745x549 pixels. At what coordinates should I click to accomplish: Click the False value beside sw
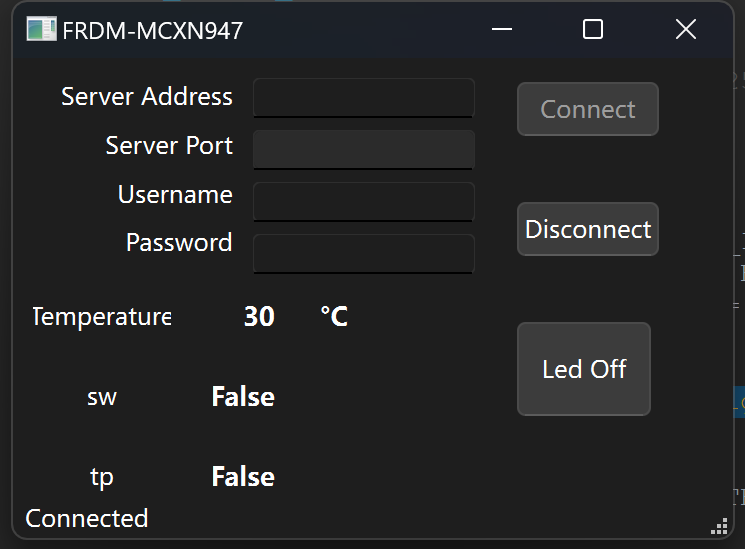[243, 397]
